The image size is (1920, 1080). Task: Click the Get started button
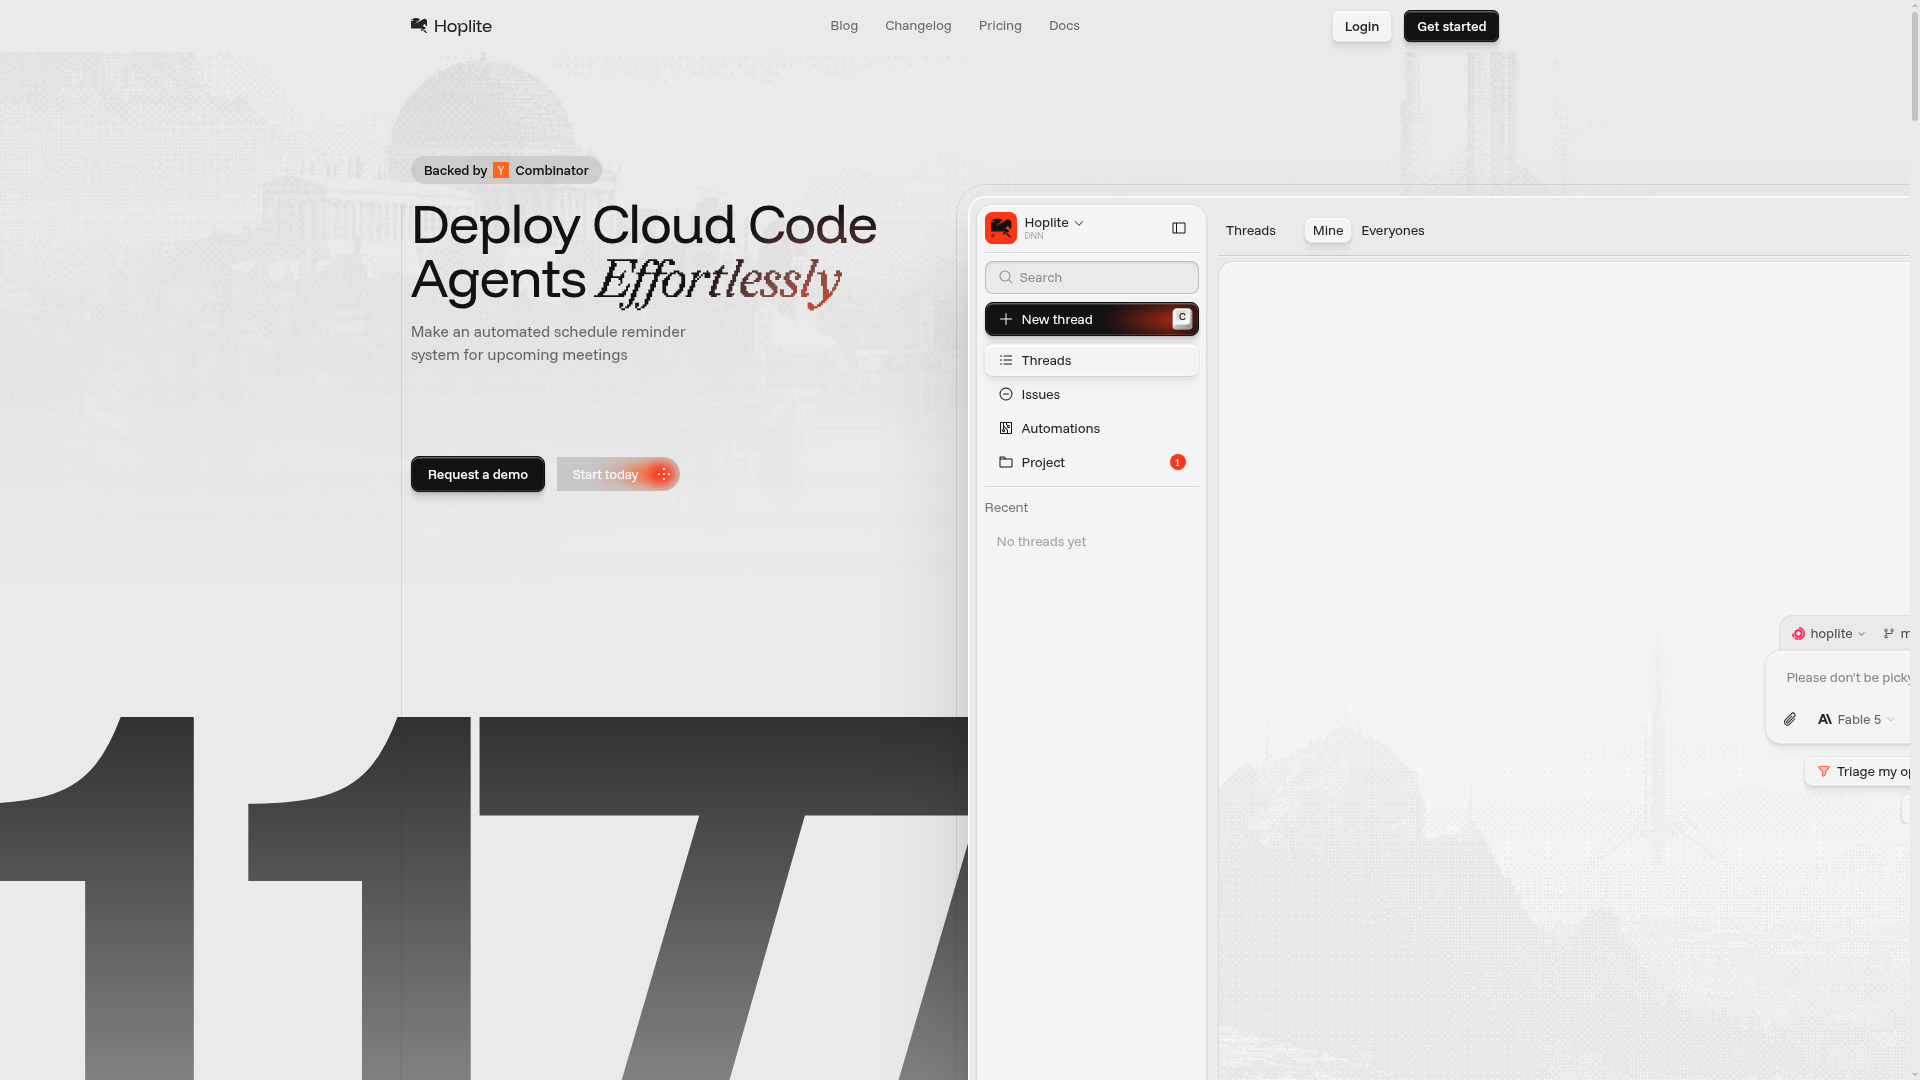click(x=1451, y=26)
